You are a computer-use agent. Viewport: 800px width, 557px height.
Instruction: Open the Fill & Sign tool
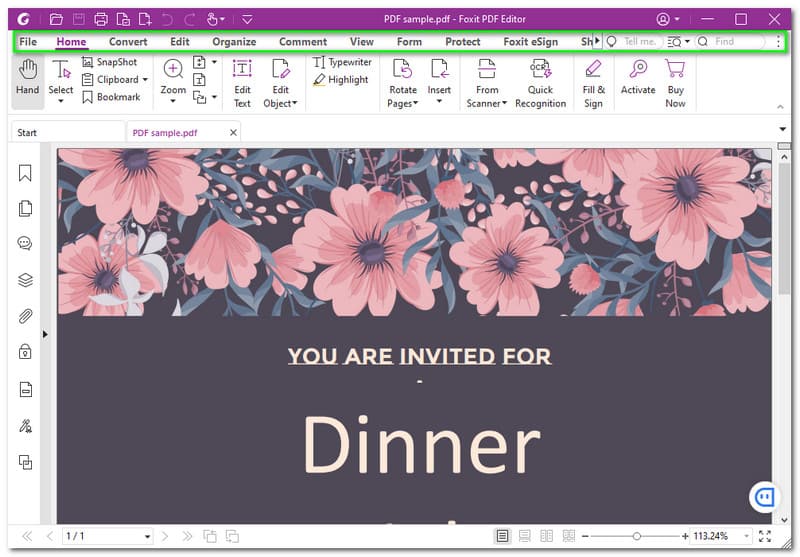[594, 81]
